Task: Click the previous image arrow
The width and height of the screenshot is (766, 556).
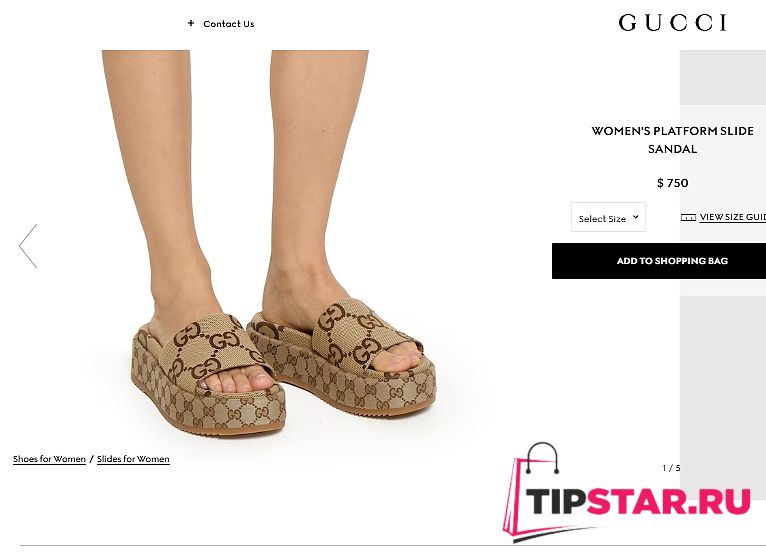Action: (x=28, y=246)
